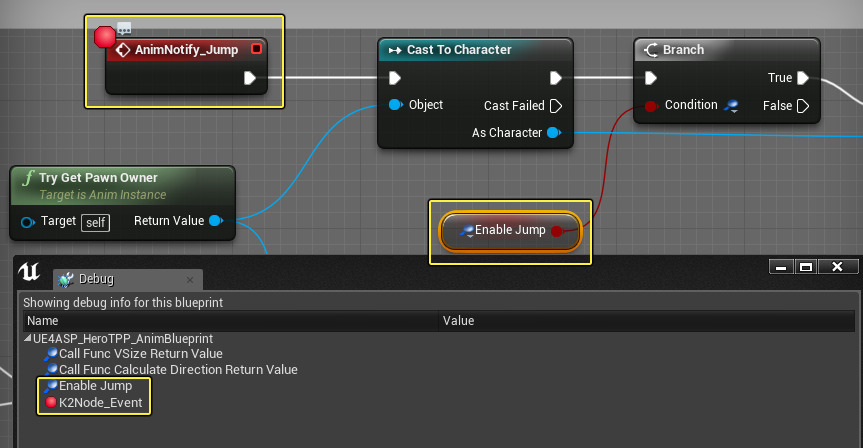This screenshot has height=448, width=863.
Task: Click the As Character output pin
Action: tap(554, 133)
